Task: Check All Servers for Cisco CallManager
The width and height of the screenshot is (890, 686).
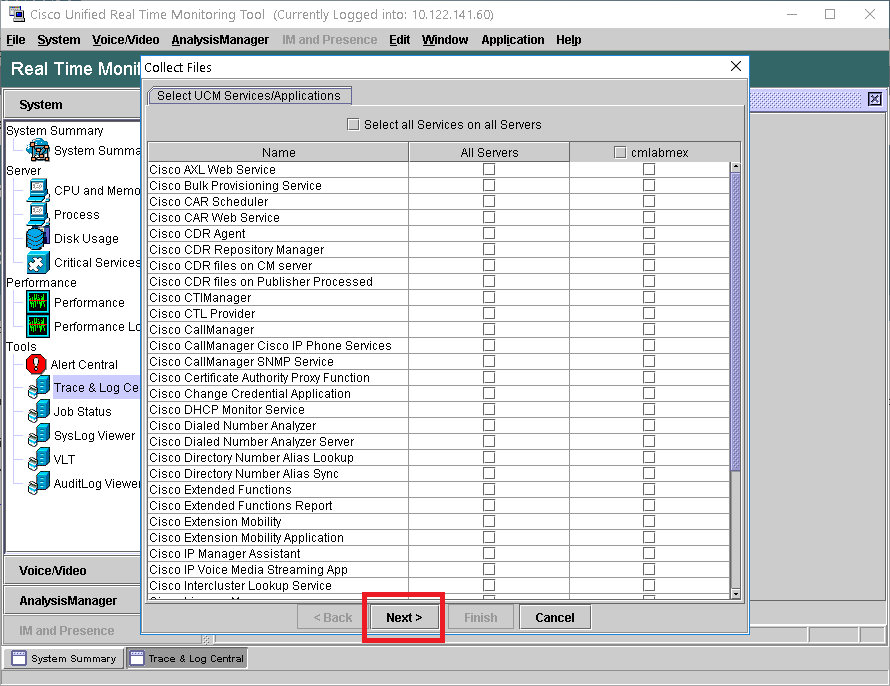Action: click(x=489, y=329)
